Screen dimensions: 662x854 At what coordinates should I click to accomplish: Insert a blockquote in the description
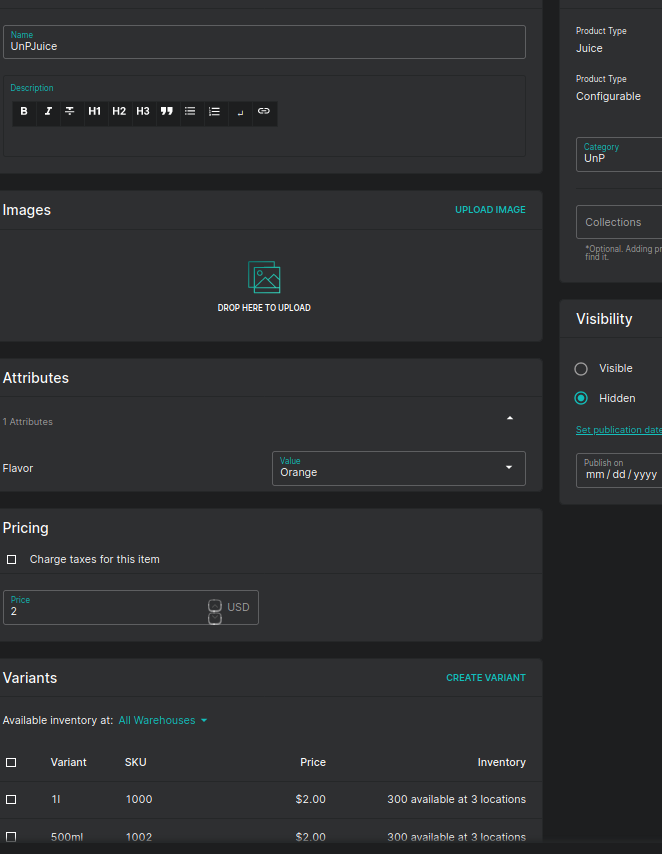click(166, 111)
